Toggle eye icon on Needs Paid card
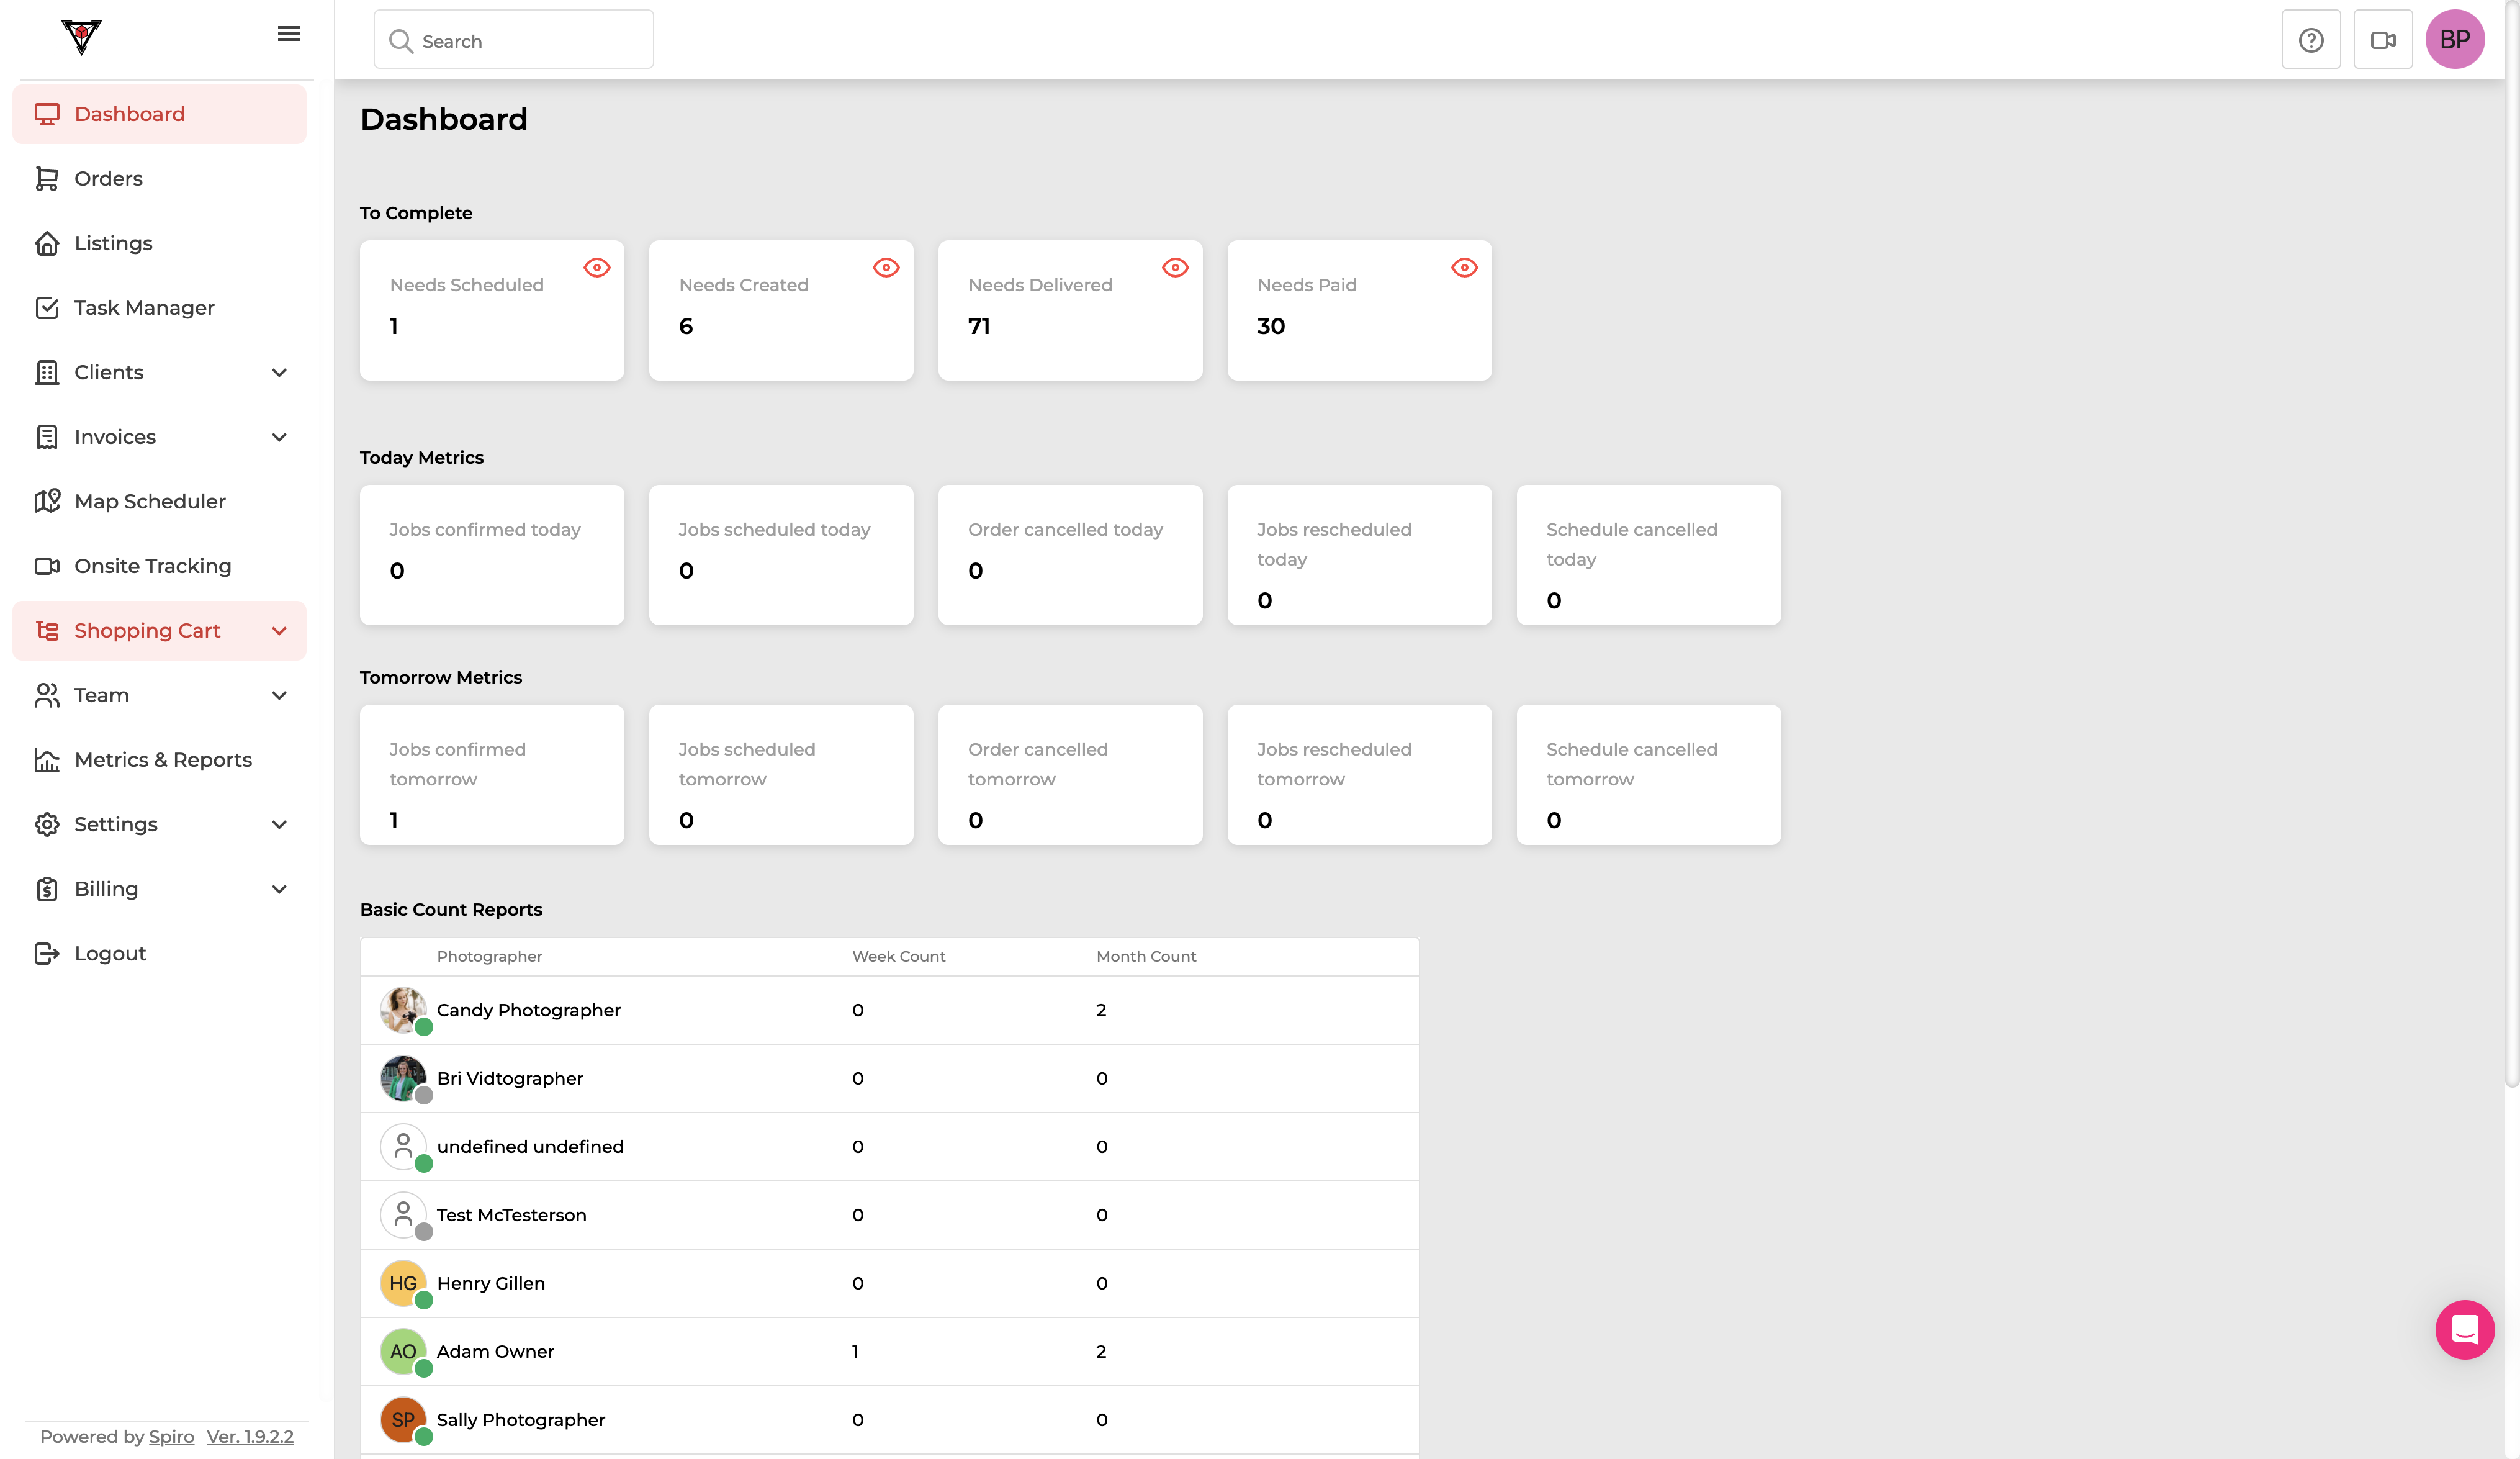Image resolution: width=2520 pixels, height=1459 pixels. click(x=1464, y=267)
